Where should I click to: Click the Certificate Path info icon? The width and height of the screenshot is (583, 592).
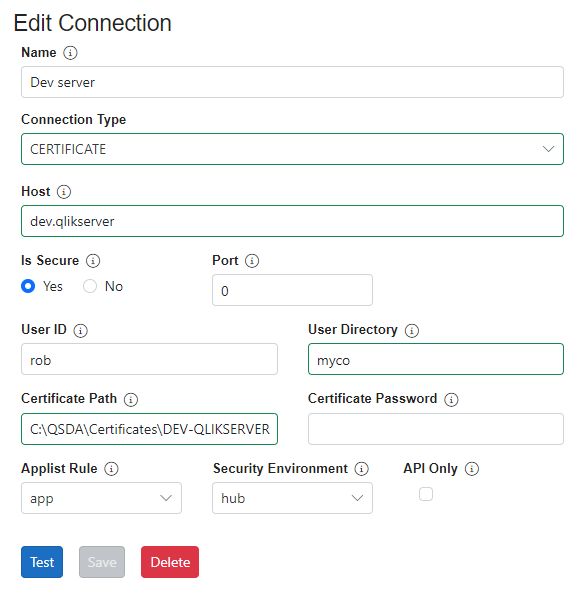tap(131, 399)
